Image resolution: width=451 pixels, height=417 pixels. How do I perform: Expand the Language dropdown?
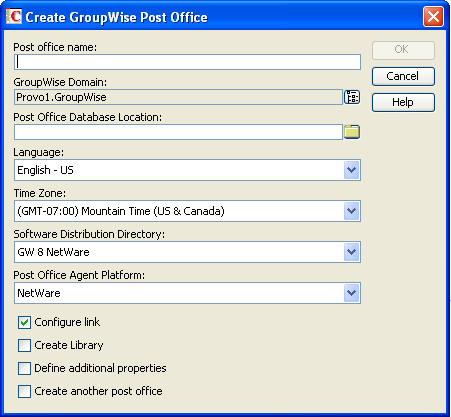352,170
